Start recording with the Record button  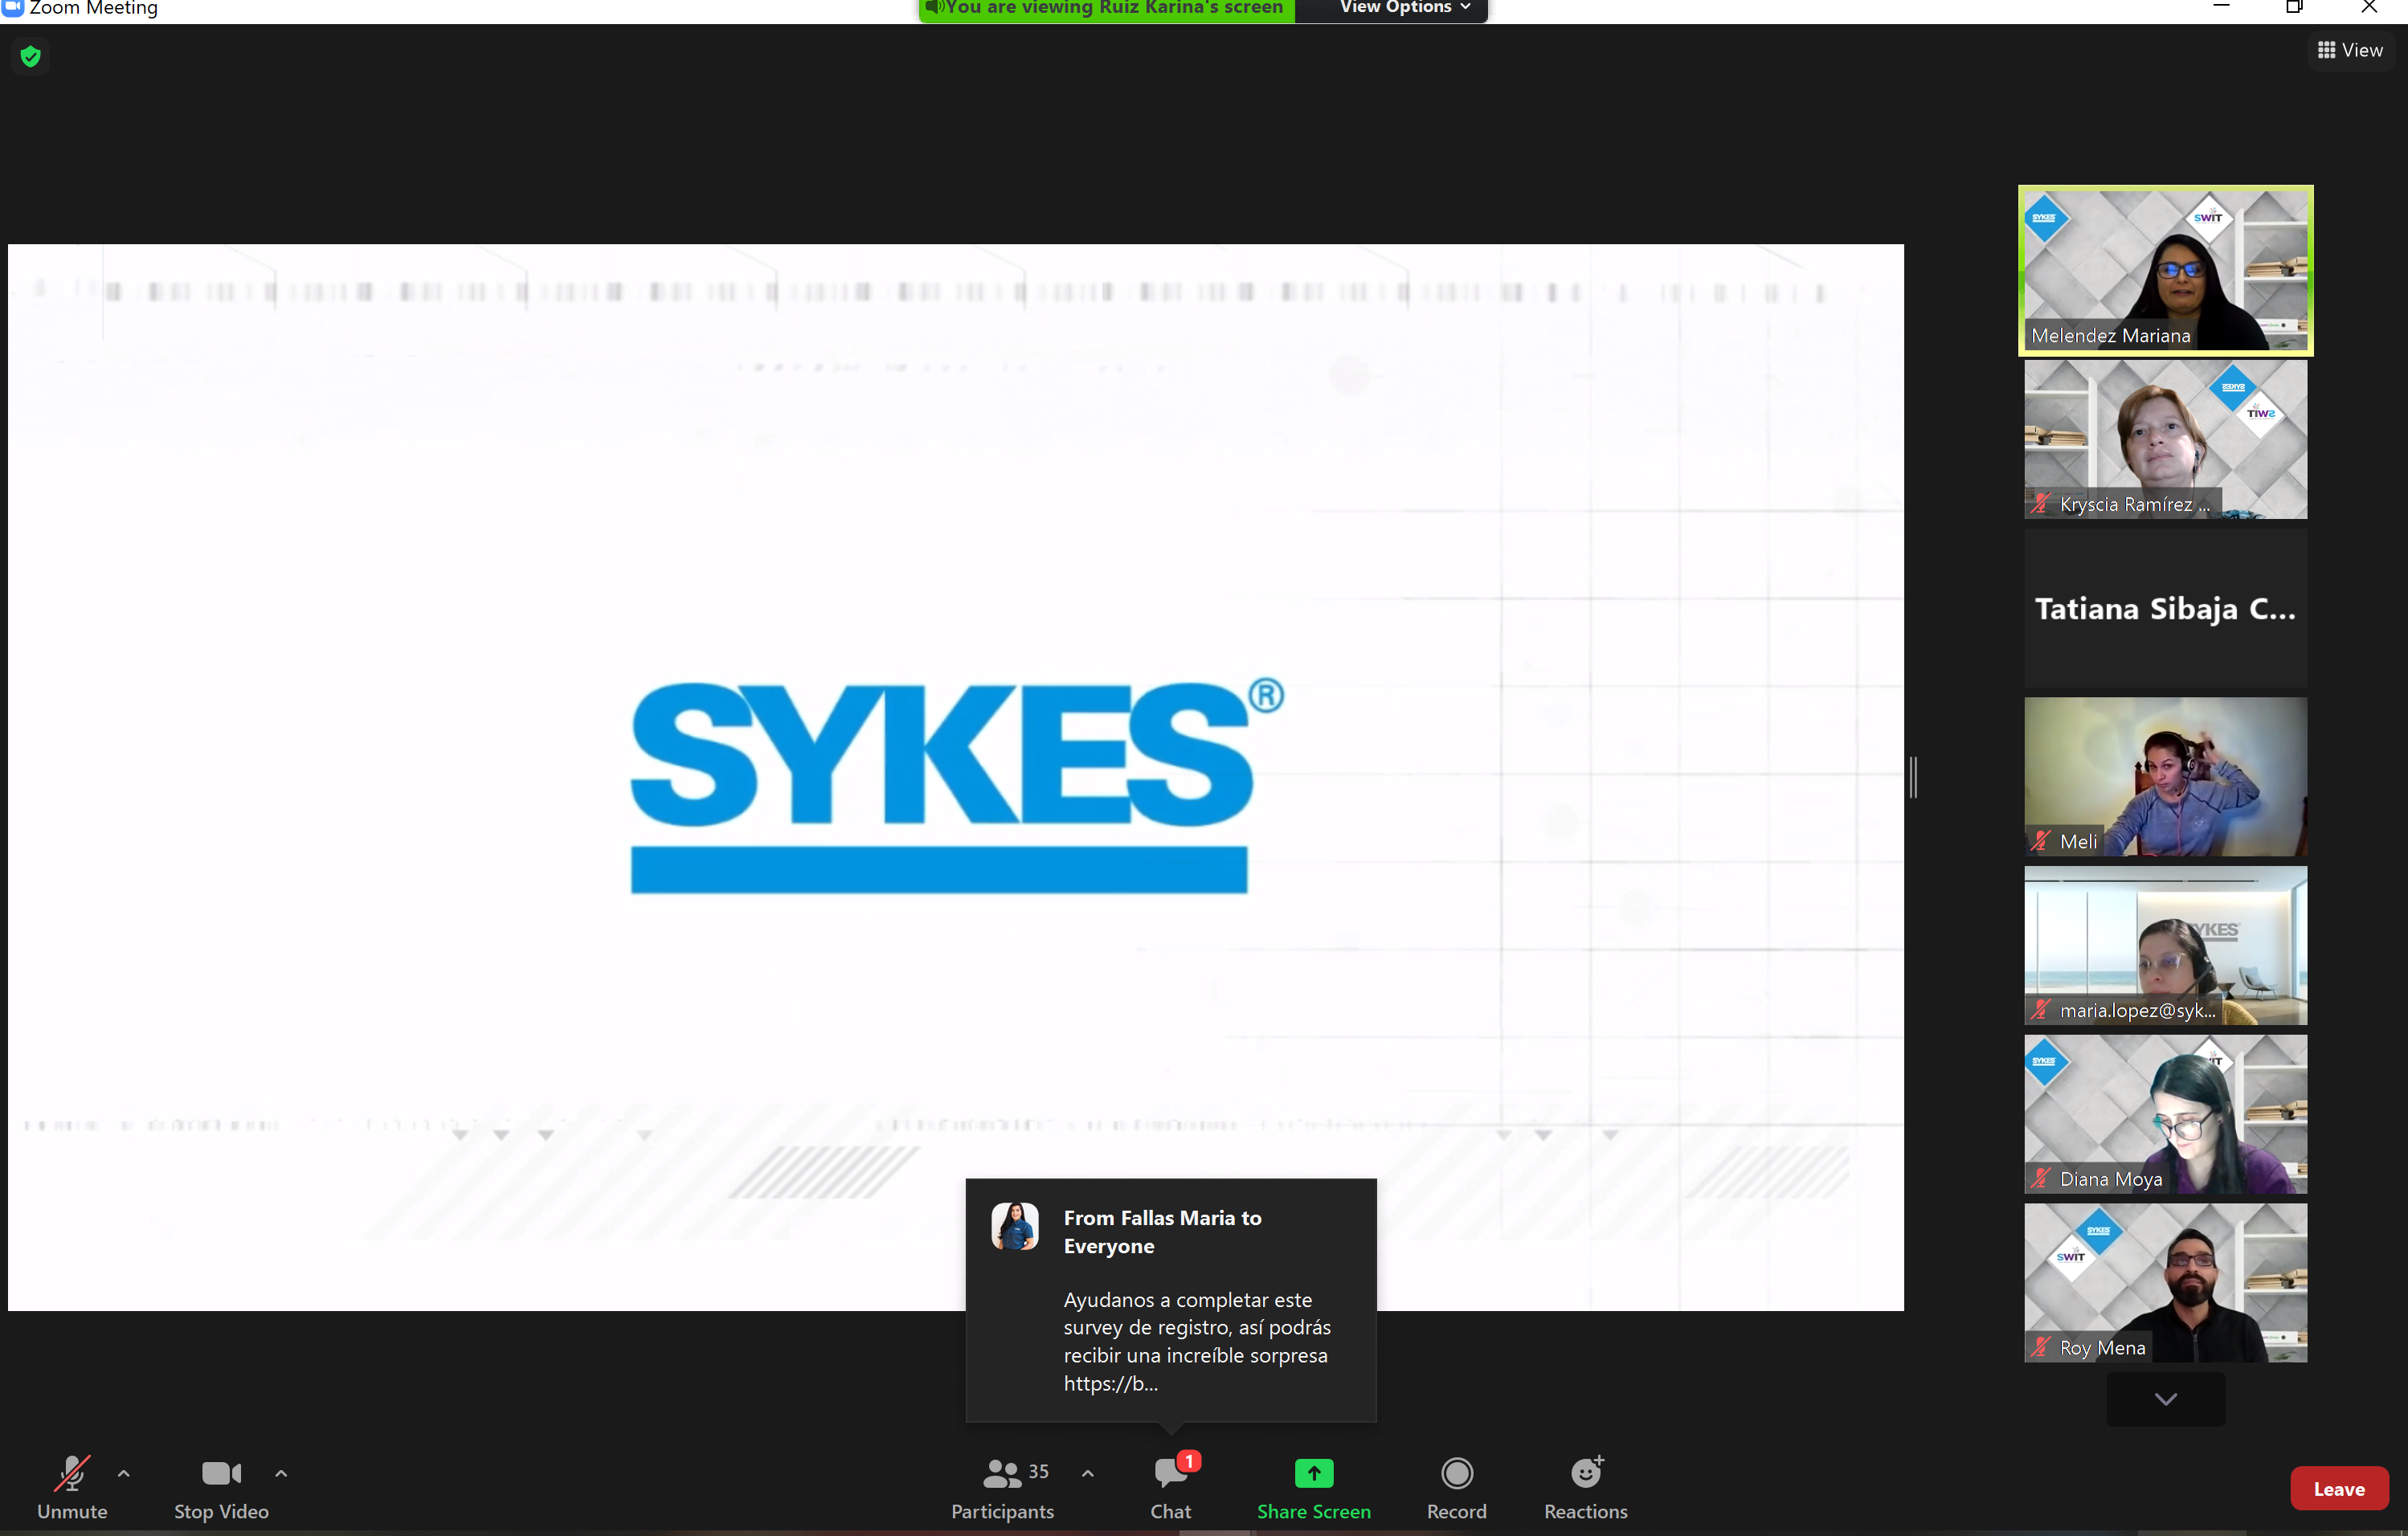pos(1456,1488)
